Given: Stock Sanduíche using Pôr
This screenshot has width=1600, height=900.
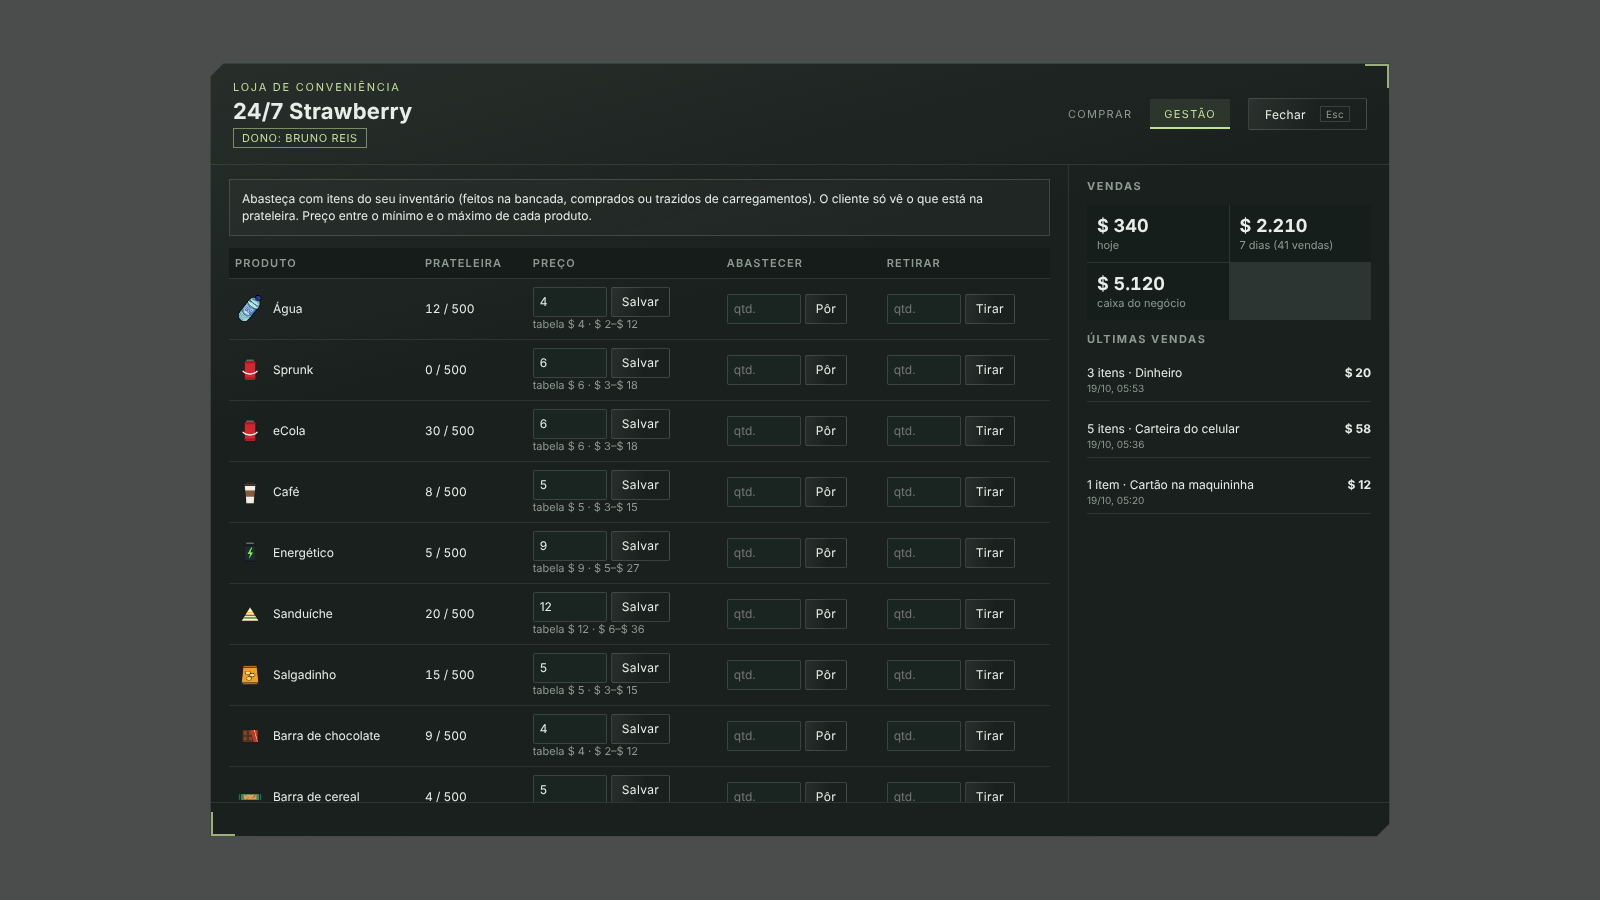Looking at the screenshot, I should click(x=826, y=614).
